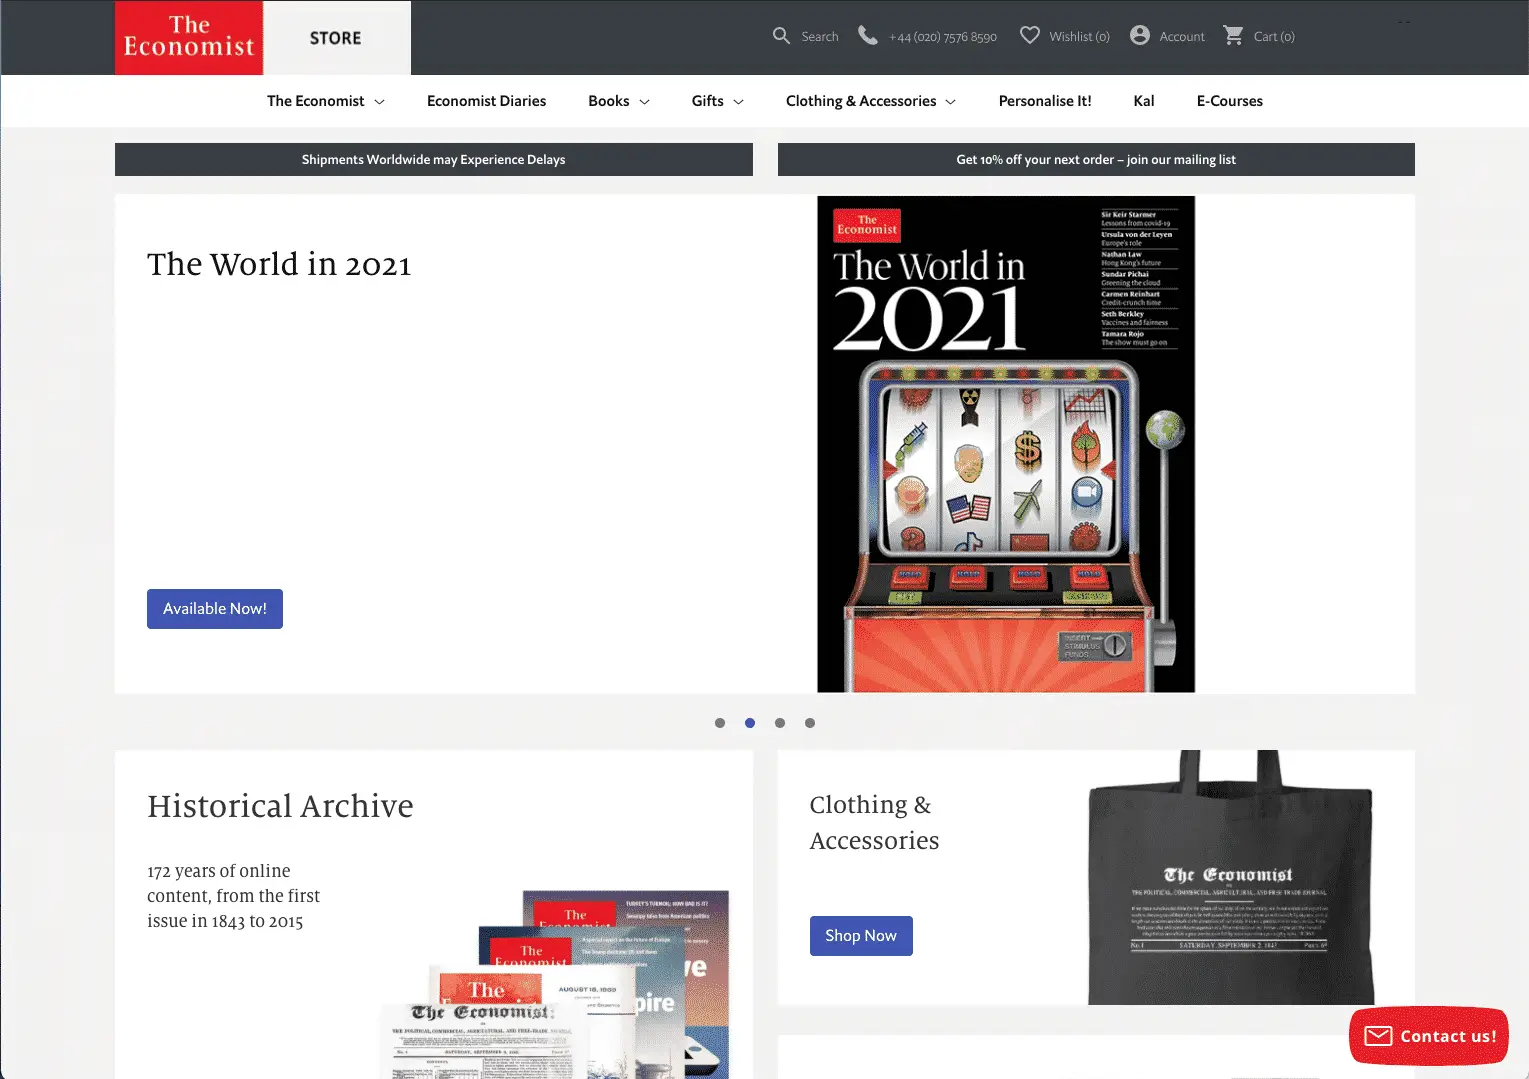Image resolution: width=1529 pixels, height=1079 pixels.
Task: Click the Account link text
Action: tap(1182, 37)
